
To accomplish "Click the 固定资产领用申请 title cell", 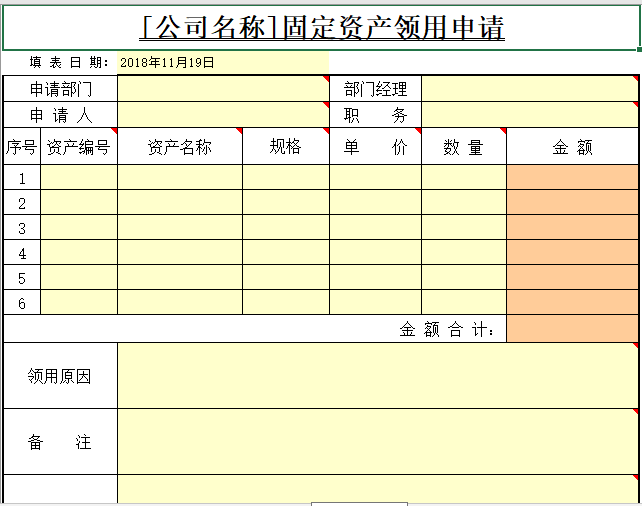I will pos(322,27).
